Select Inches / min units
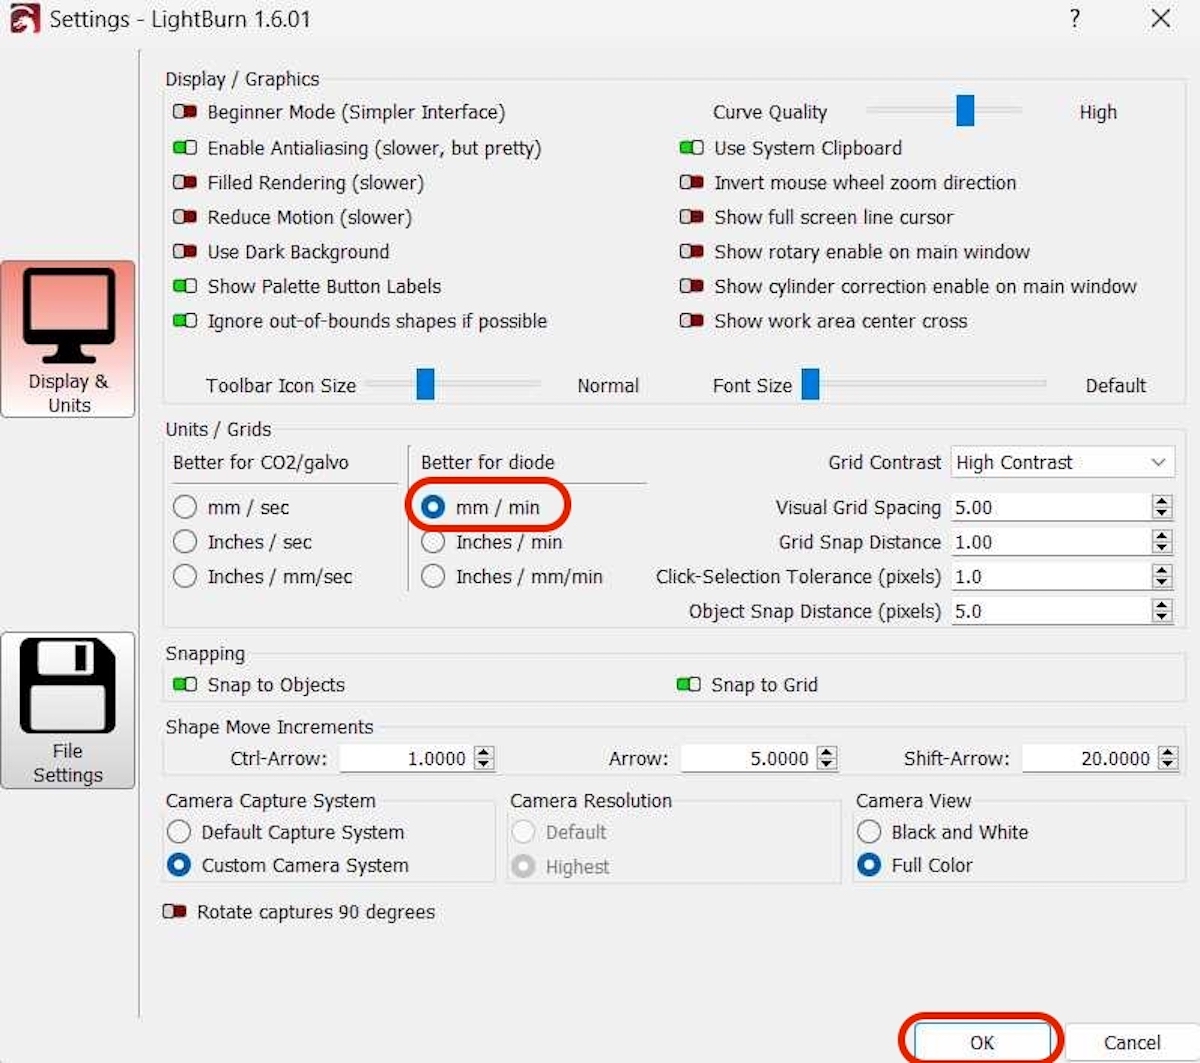The width and height of the screenshot is (1200, 1063). pos(433,542)
